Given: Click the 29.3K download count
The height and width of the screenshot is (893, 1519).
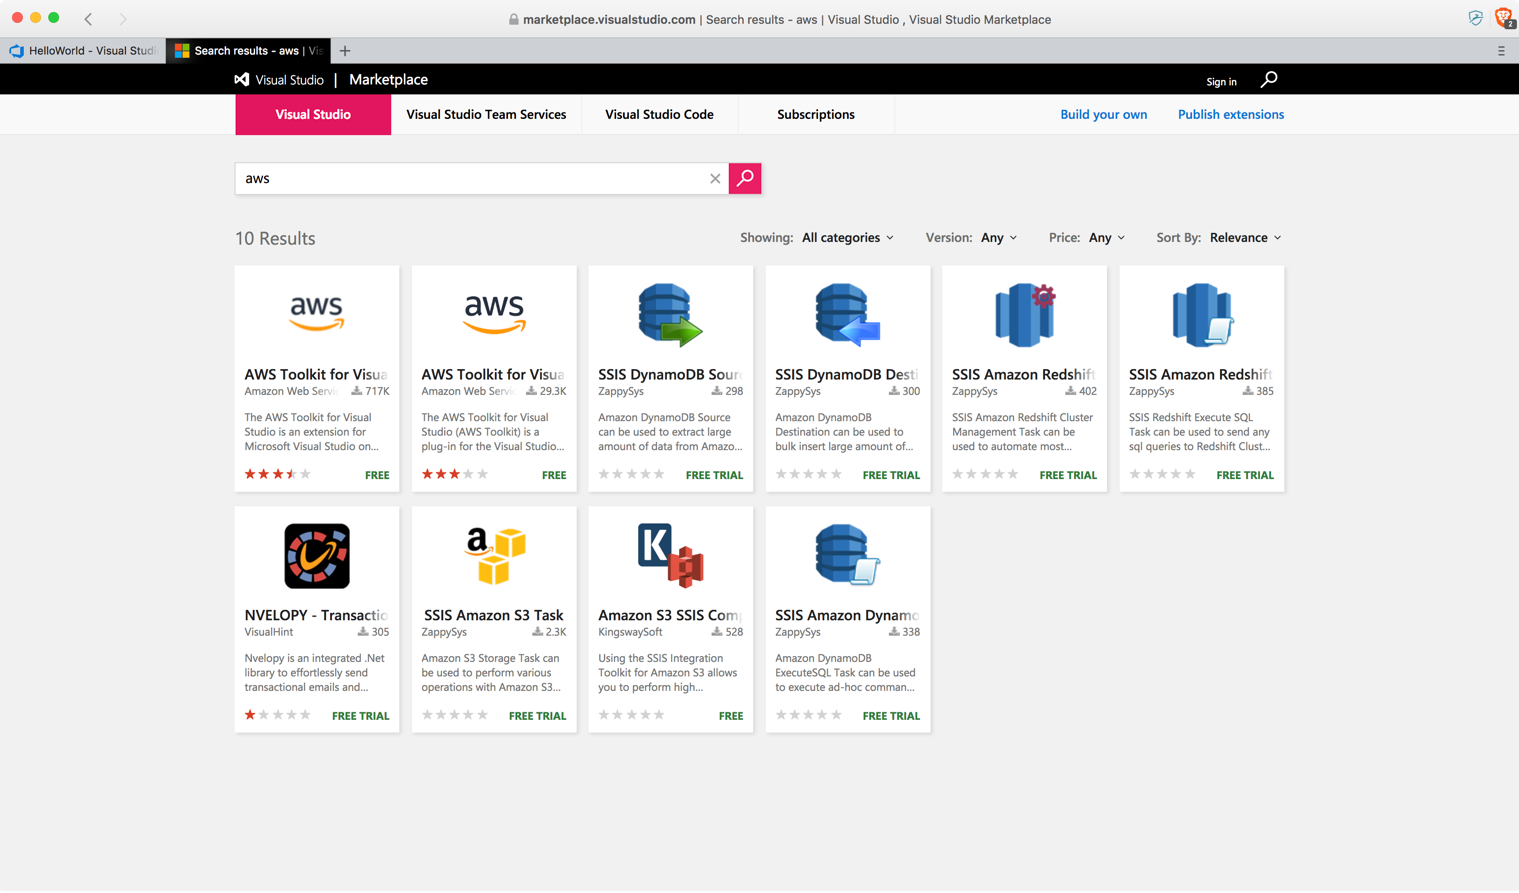Looking at the screenshot, I should tap(553, 391).
